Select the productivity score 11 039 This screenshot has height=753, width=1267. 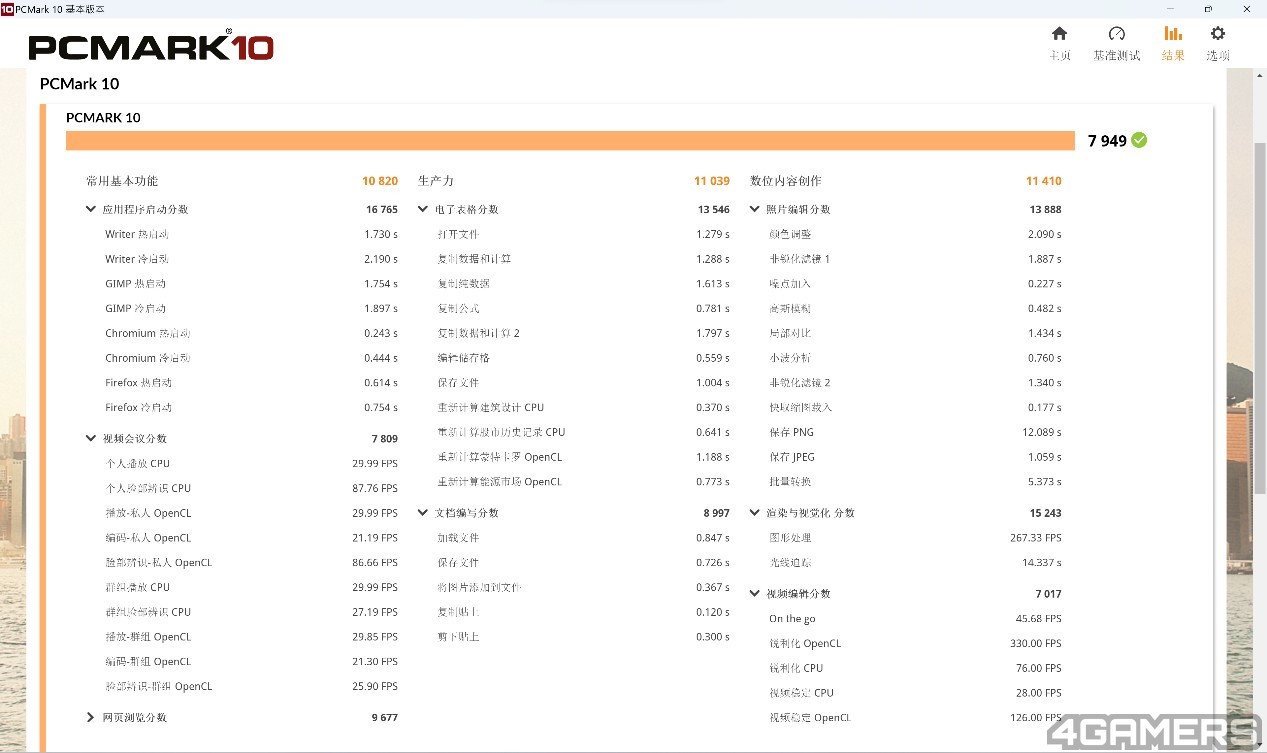(712, 181)
